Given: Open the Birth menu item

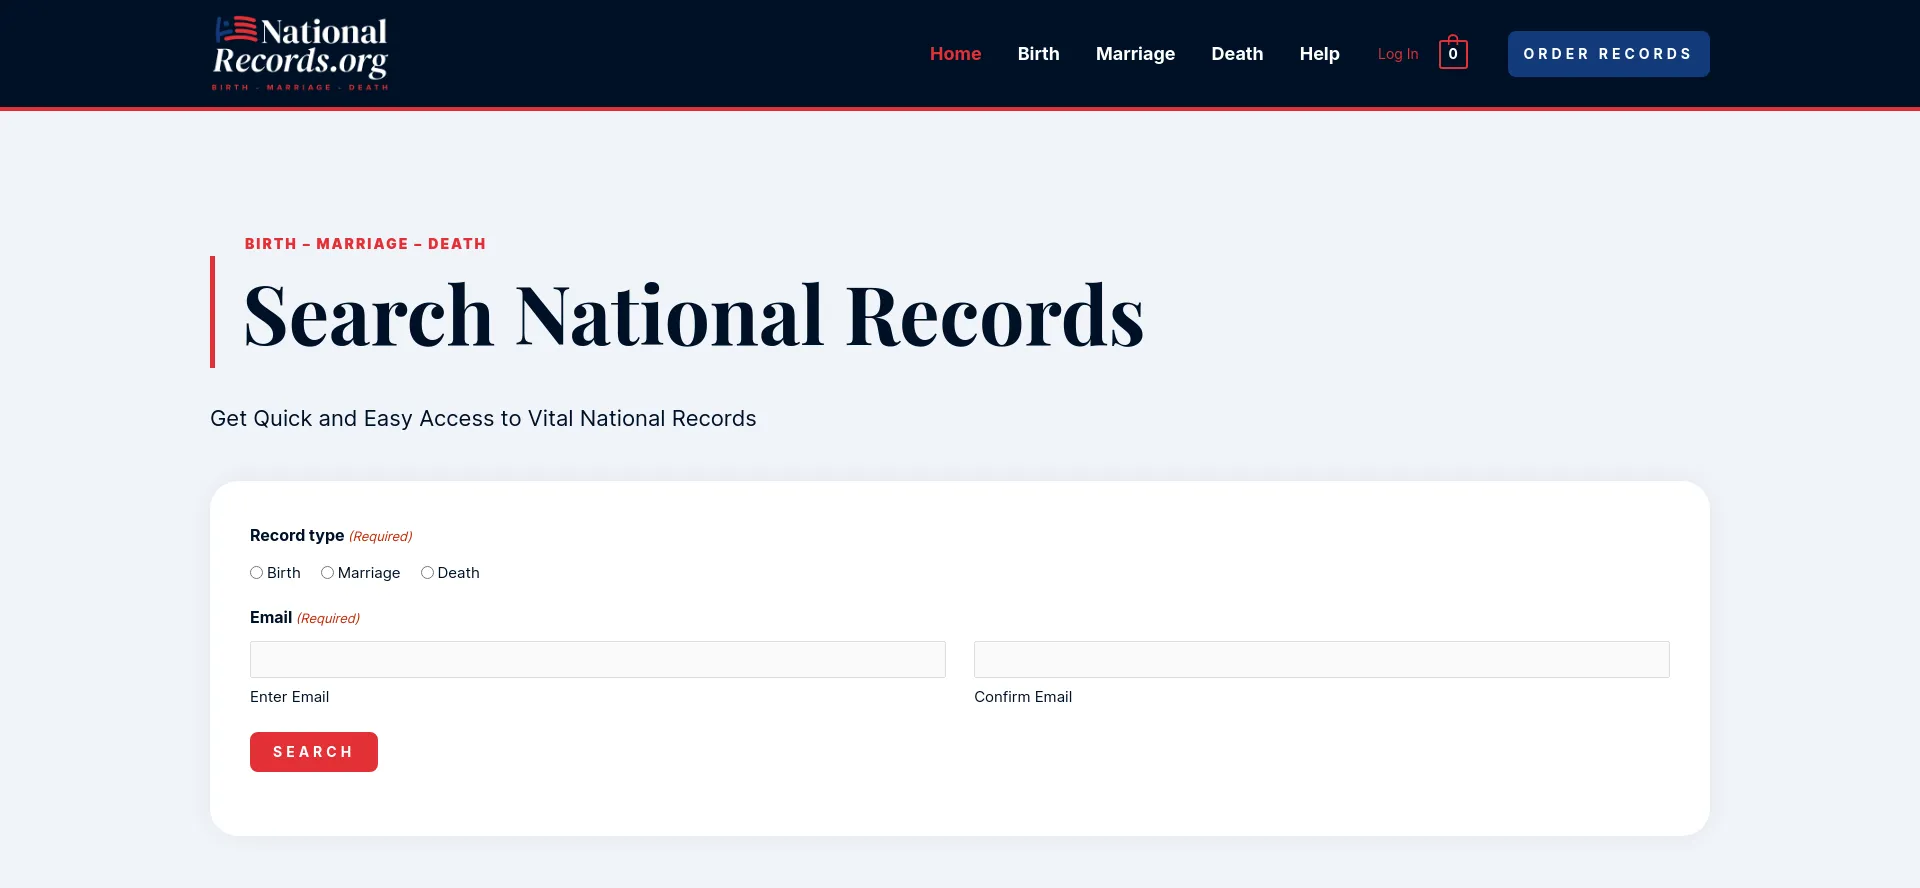Looking at the screenshot, I should tap(1038, 54).
